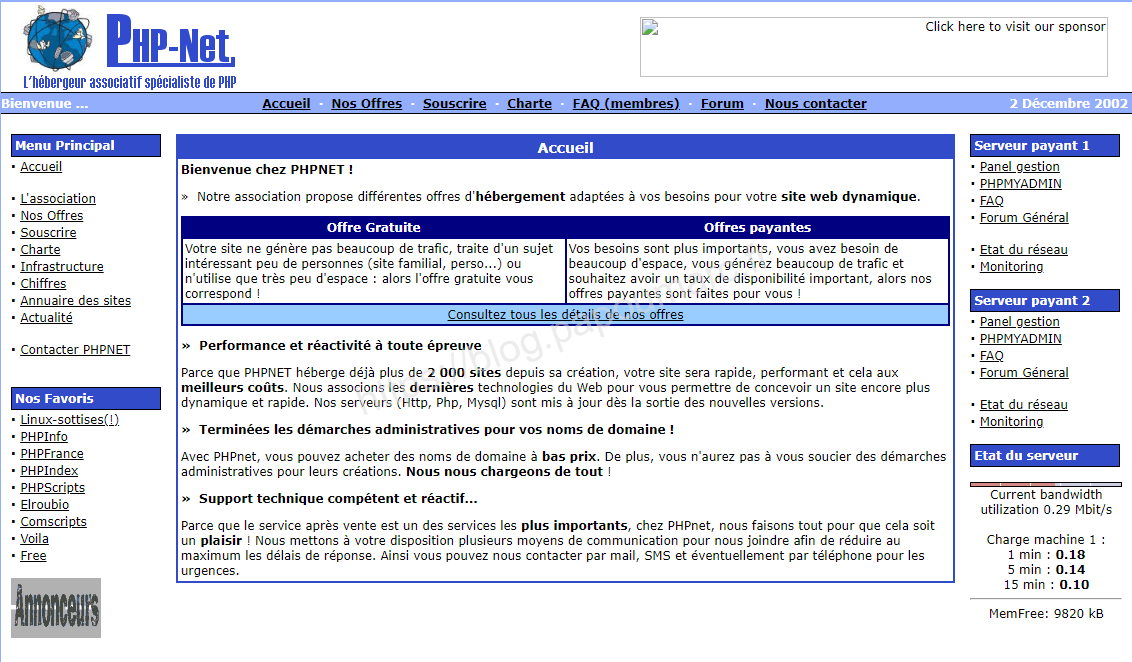
Task: Open Infrastructure in the left menu
Action: [x=62, y=266]
